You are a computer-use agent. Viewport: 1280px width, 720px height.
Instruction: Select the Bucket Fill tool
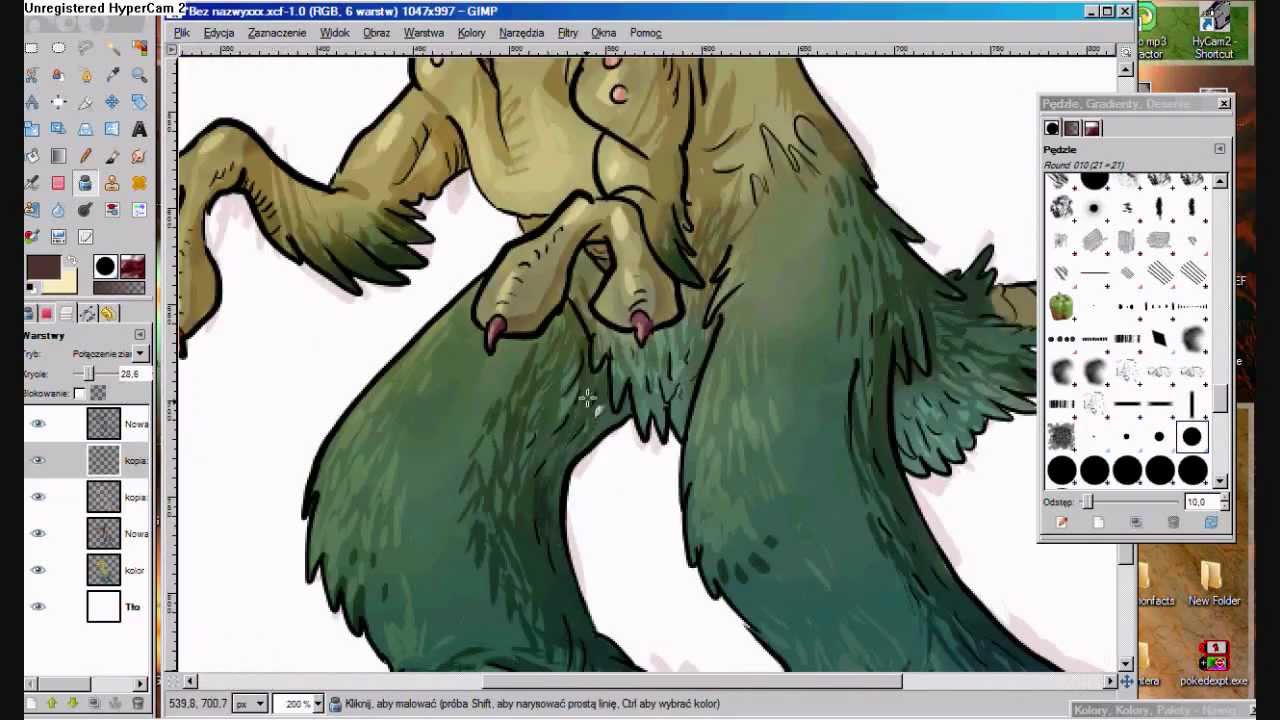point(32,156)
